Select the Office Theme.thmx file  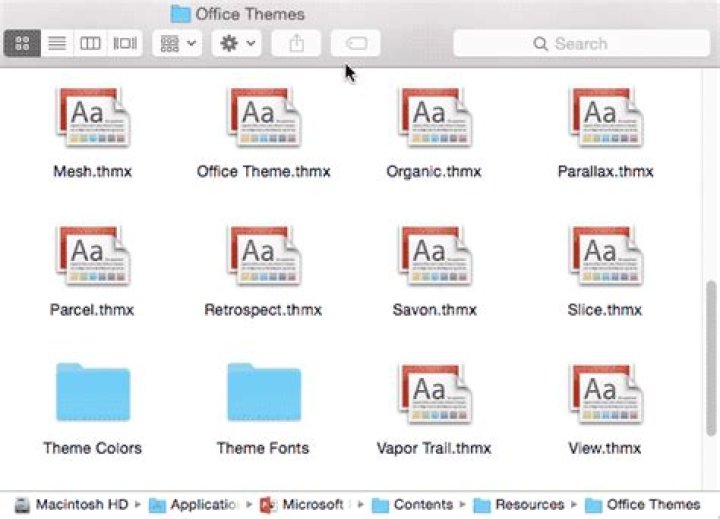click(x=263, y=120)
